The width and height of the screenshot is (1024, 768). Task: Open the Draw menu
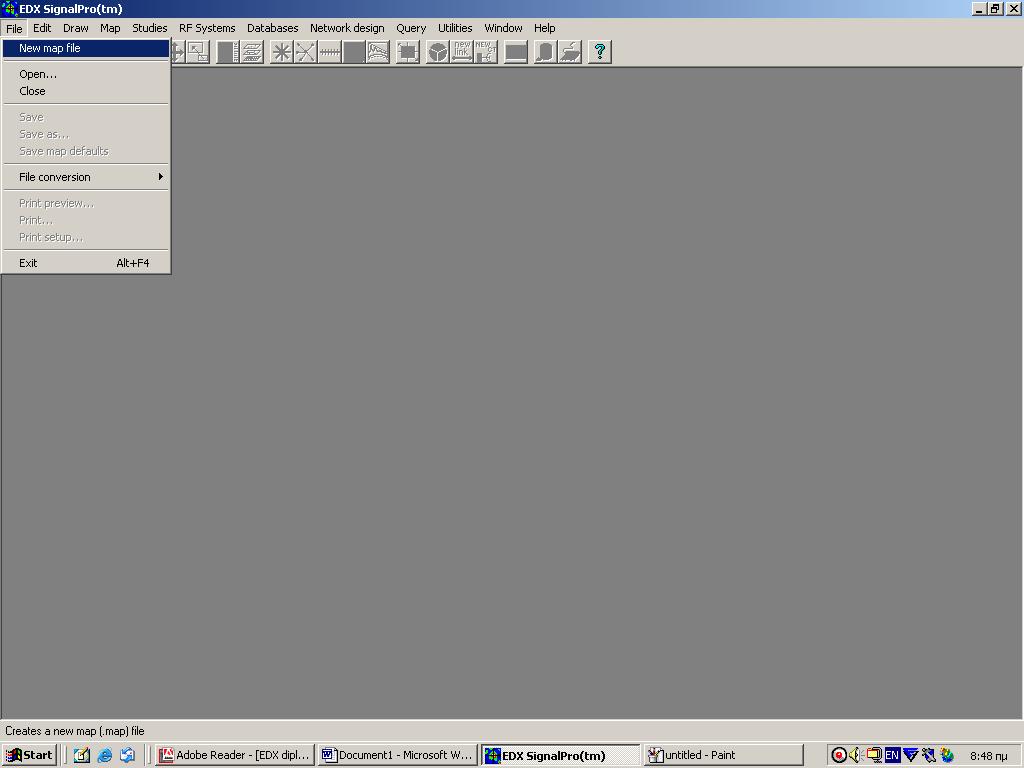[x=76, y=28]
